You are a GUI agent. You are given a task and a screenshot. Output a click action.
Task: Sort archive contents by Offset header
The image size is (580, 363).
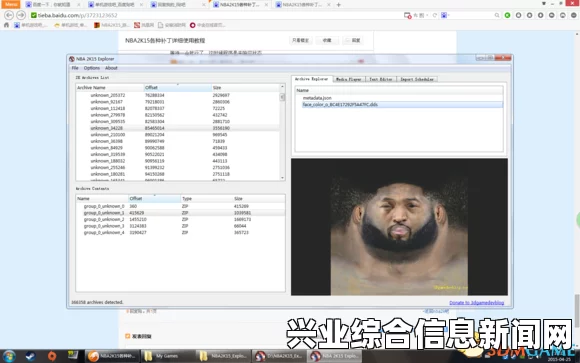pos(154,199)
